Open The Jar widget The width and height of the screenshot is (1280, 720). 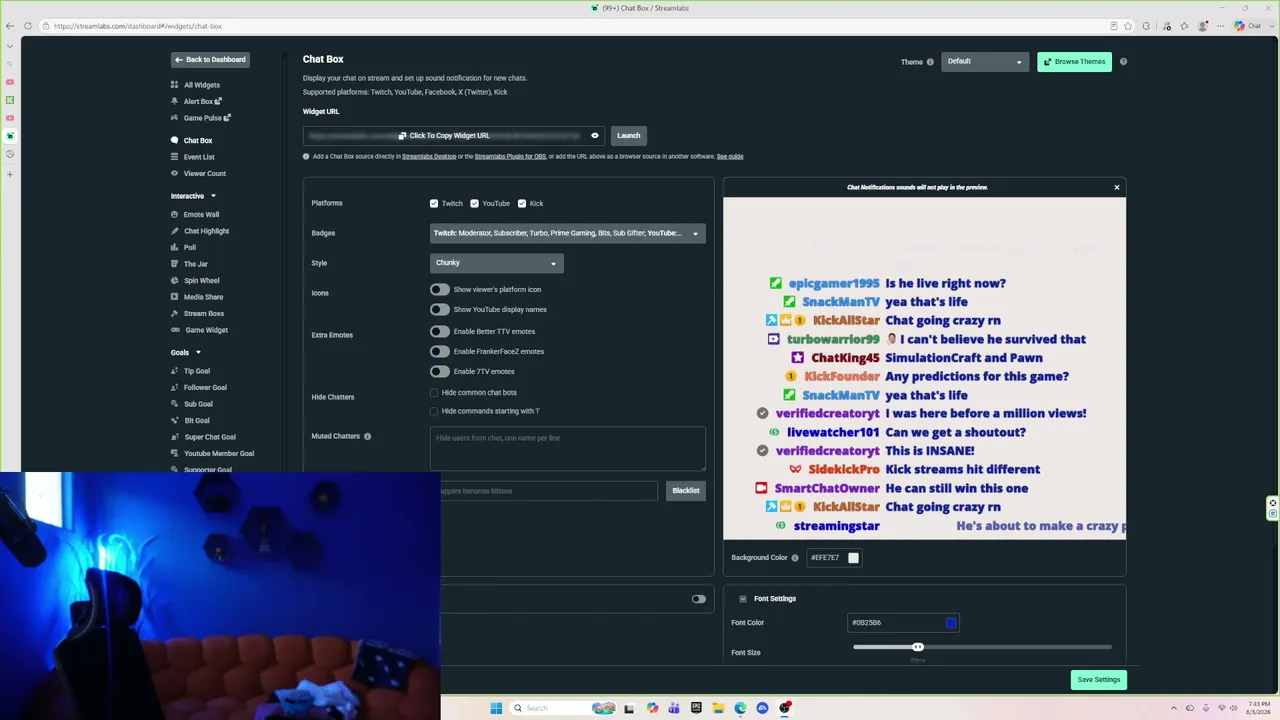[x=196, y=264]
